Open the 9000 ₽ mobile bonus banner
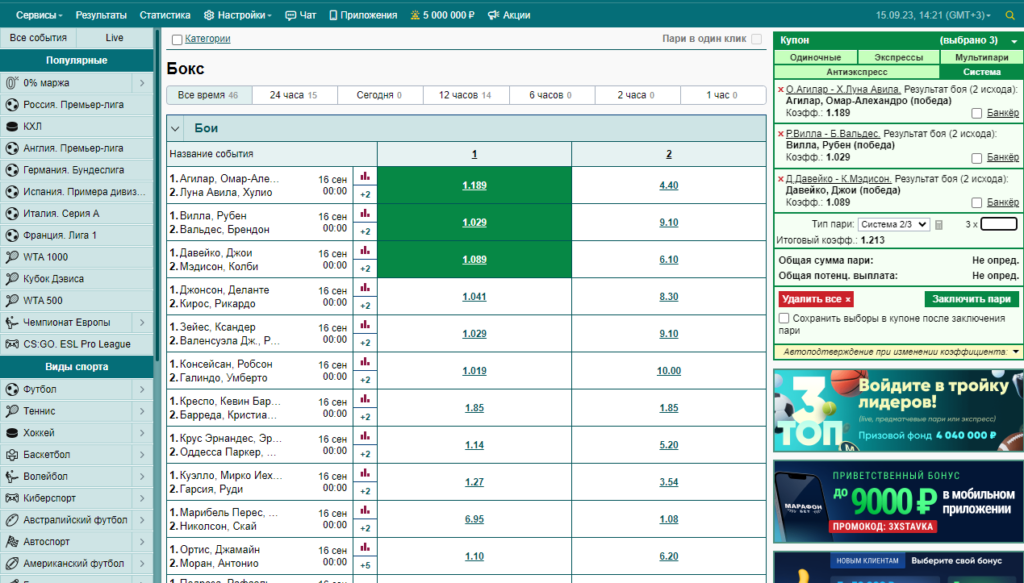Screen dimensions: 1024x583 click(x=898, y=501)
